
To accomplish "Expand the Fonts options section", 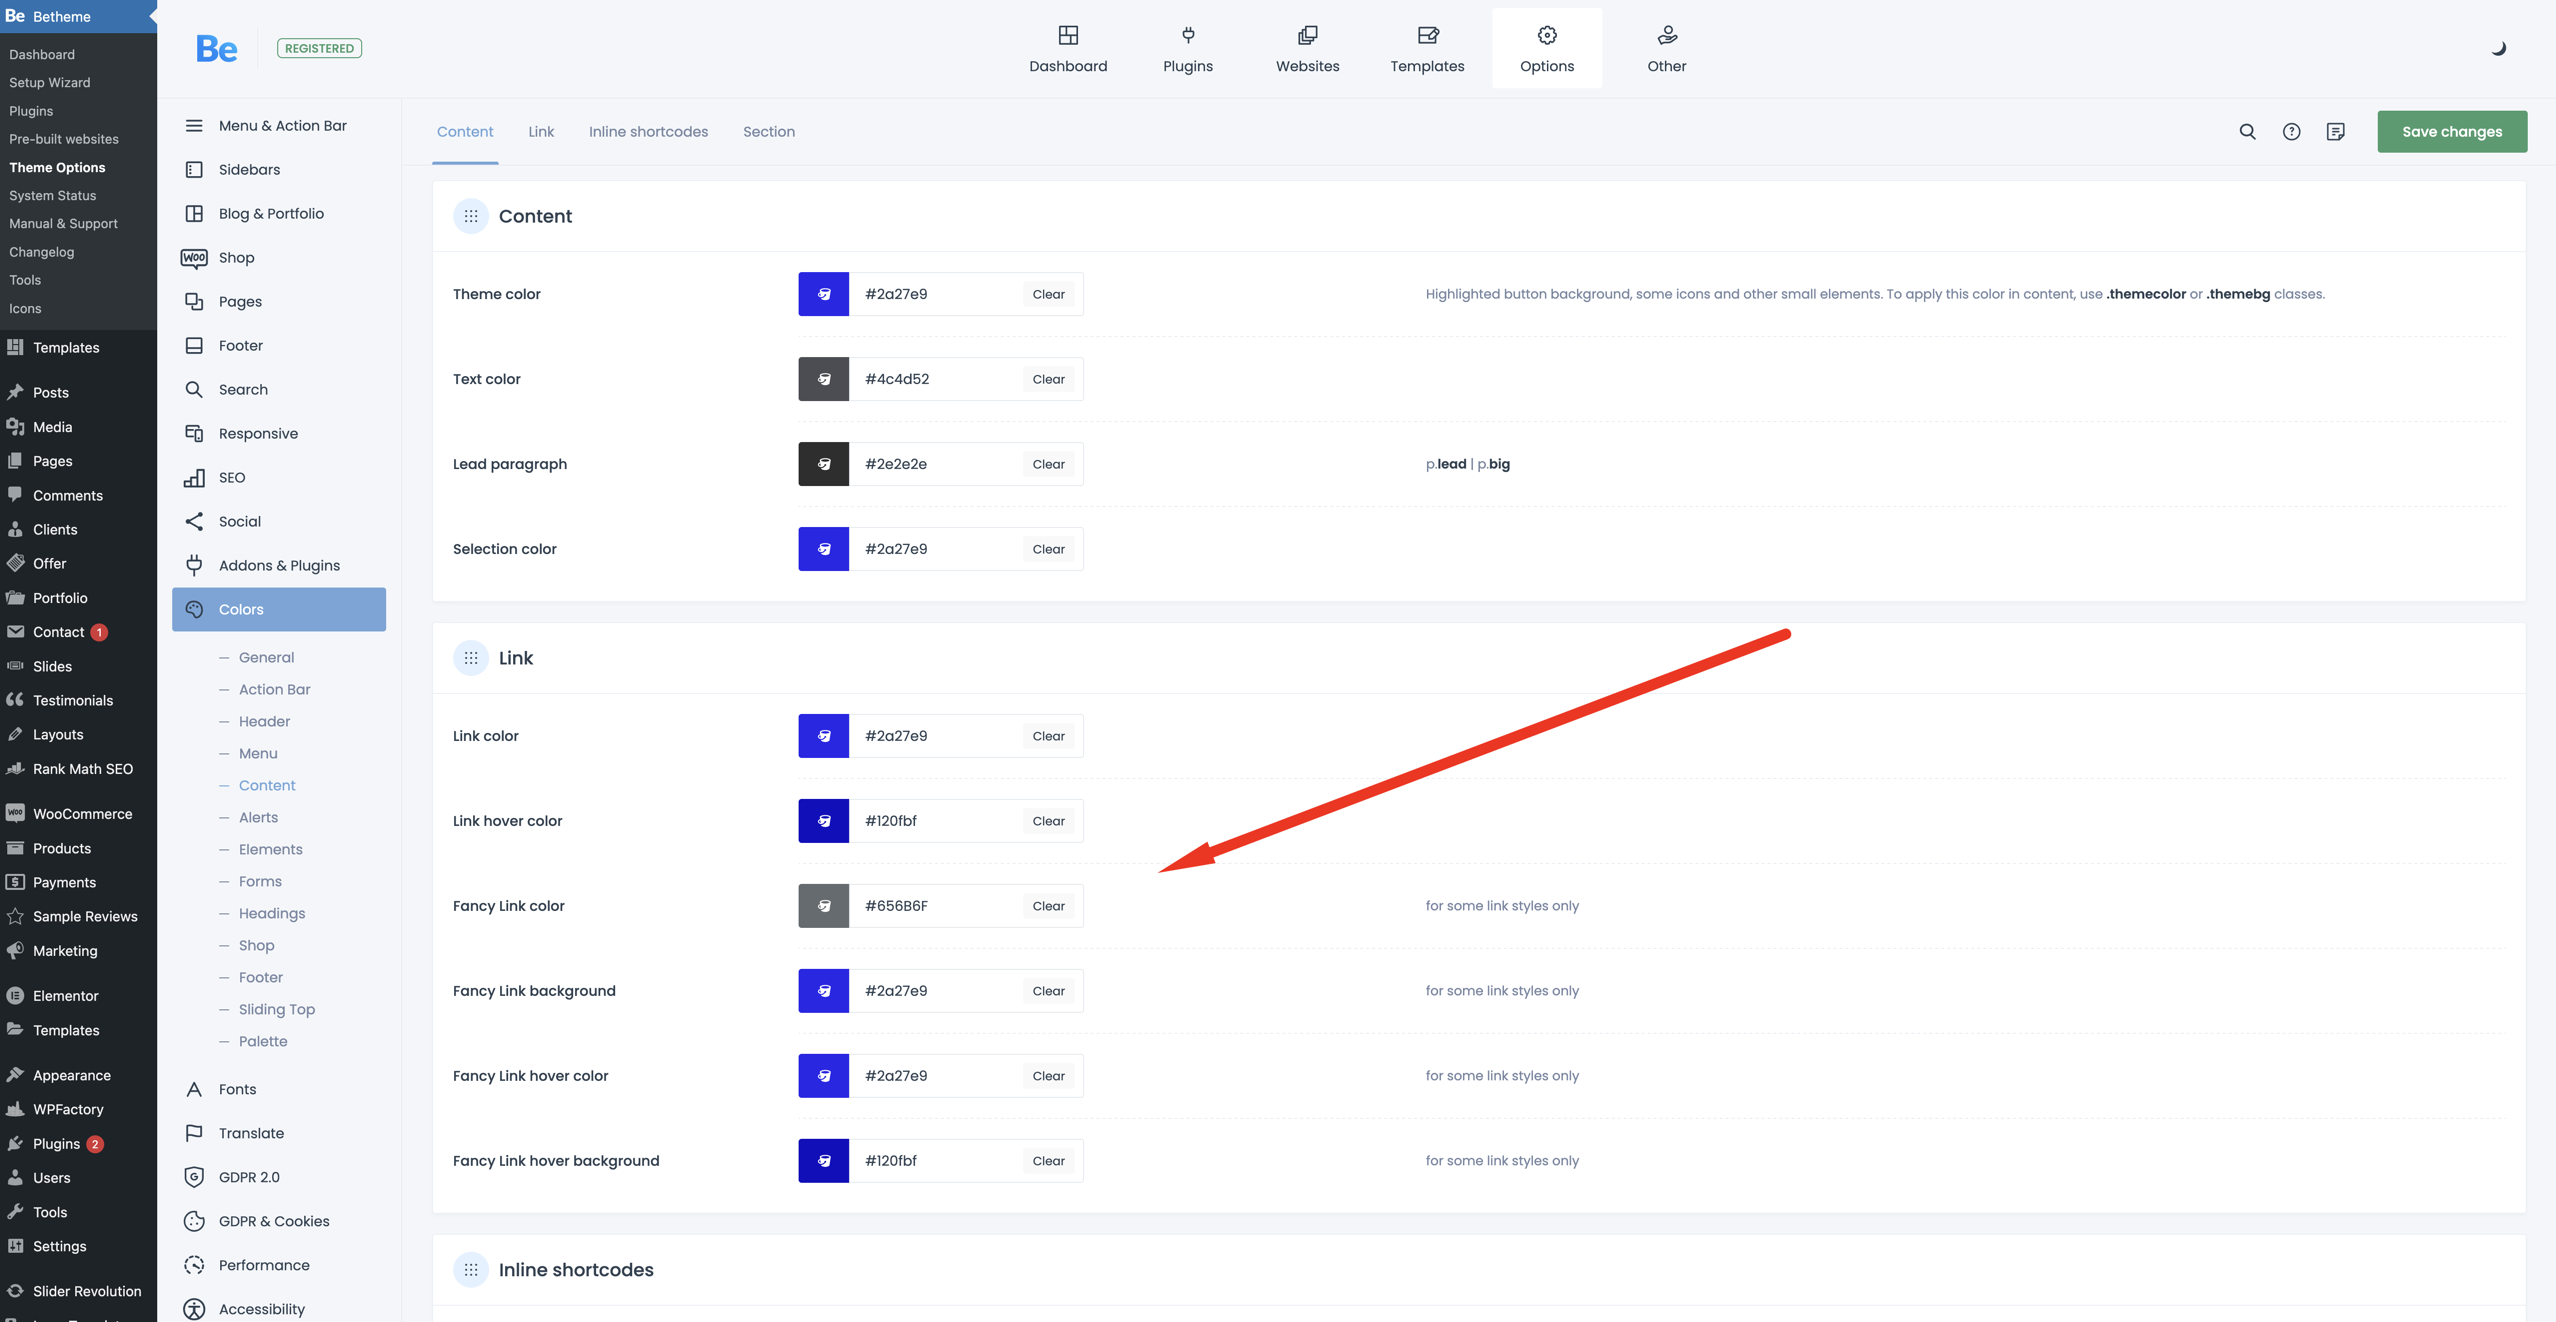I will [x=237, y=1089].
